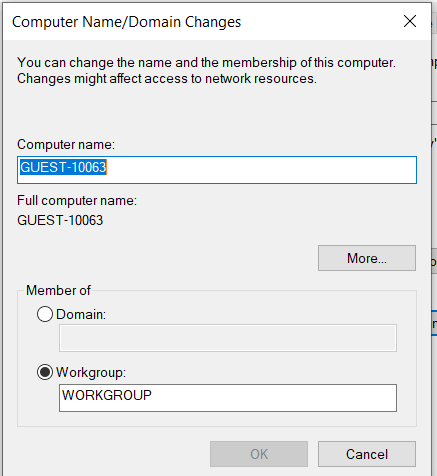The height and width of the screenshot is (476, 437).
Task: Click the Workgroup option label text
Action: (x=91, y=372)
